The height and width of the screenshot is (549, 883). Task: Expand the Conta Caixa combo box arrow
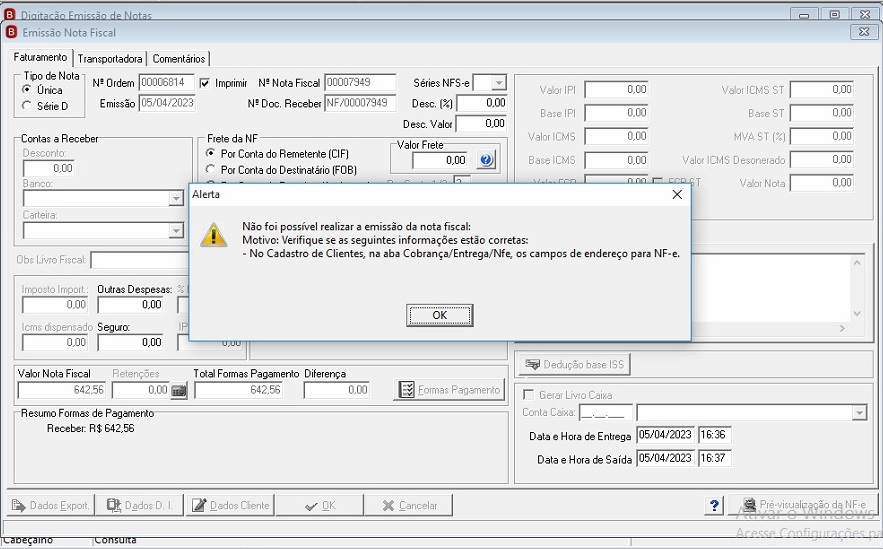pyautogui.click(x=859, y=413)
